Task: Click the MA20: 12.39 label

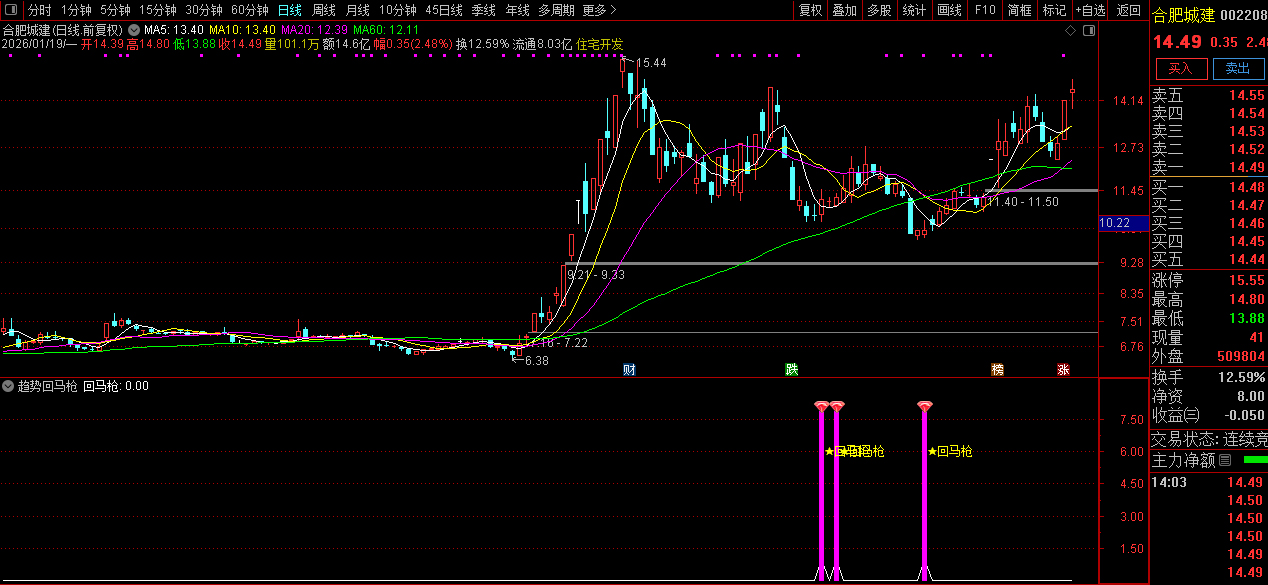Action: pyautogui.click(x=314, y=30)
